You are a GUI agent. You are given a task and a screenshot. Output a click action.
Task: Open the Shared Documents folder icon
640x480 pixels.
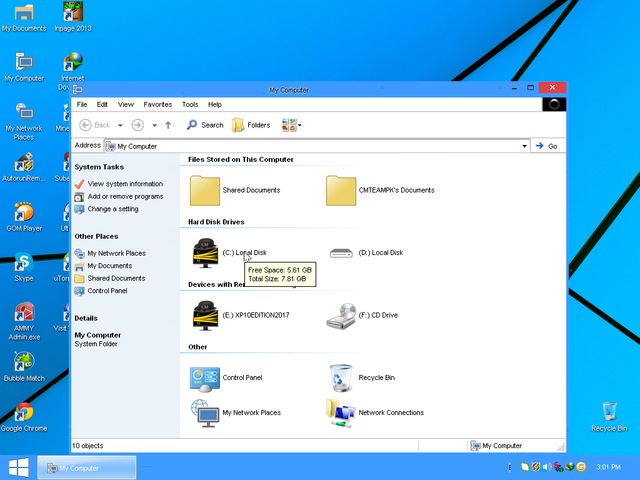click(205, 190)
